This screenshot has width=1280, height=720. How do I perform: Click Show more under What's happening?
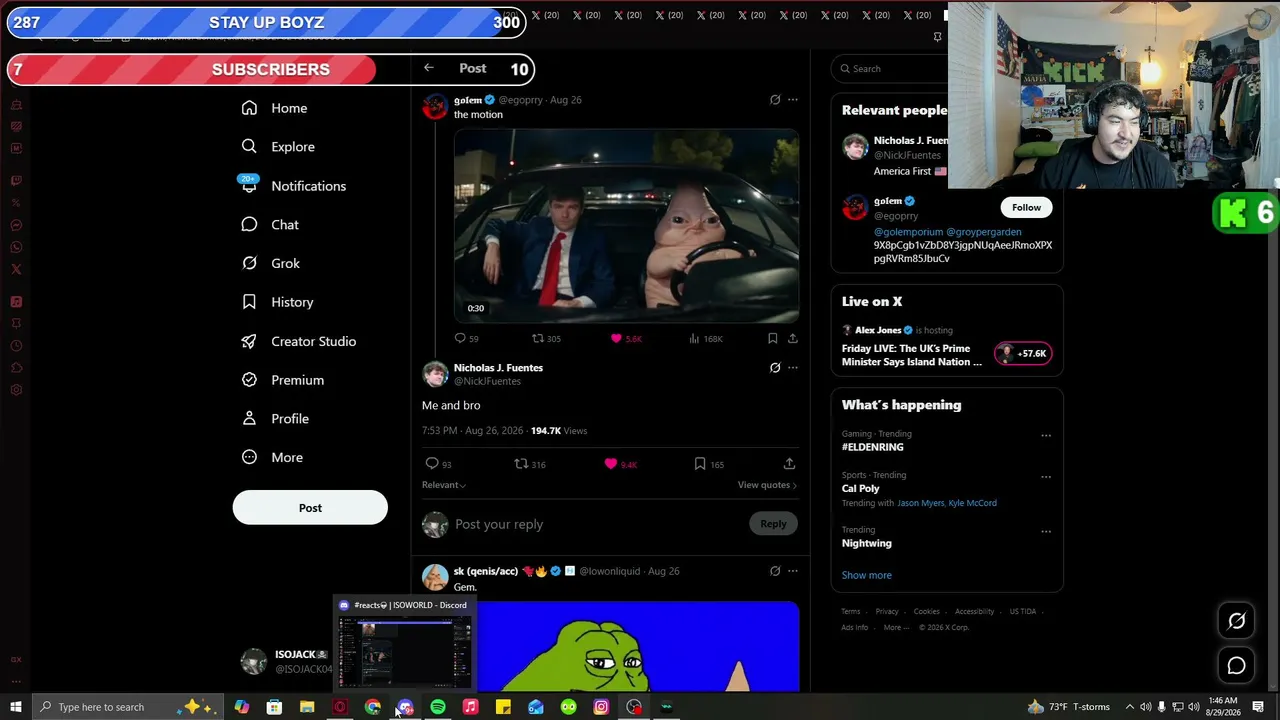(866, 575)
